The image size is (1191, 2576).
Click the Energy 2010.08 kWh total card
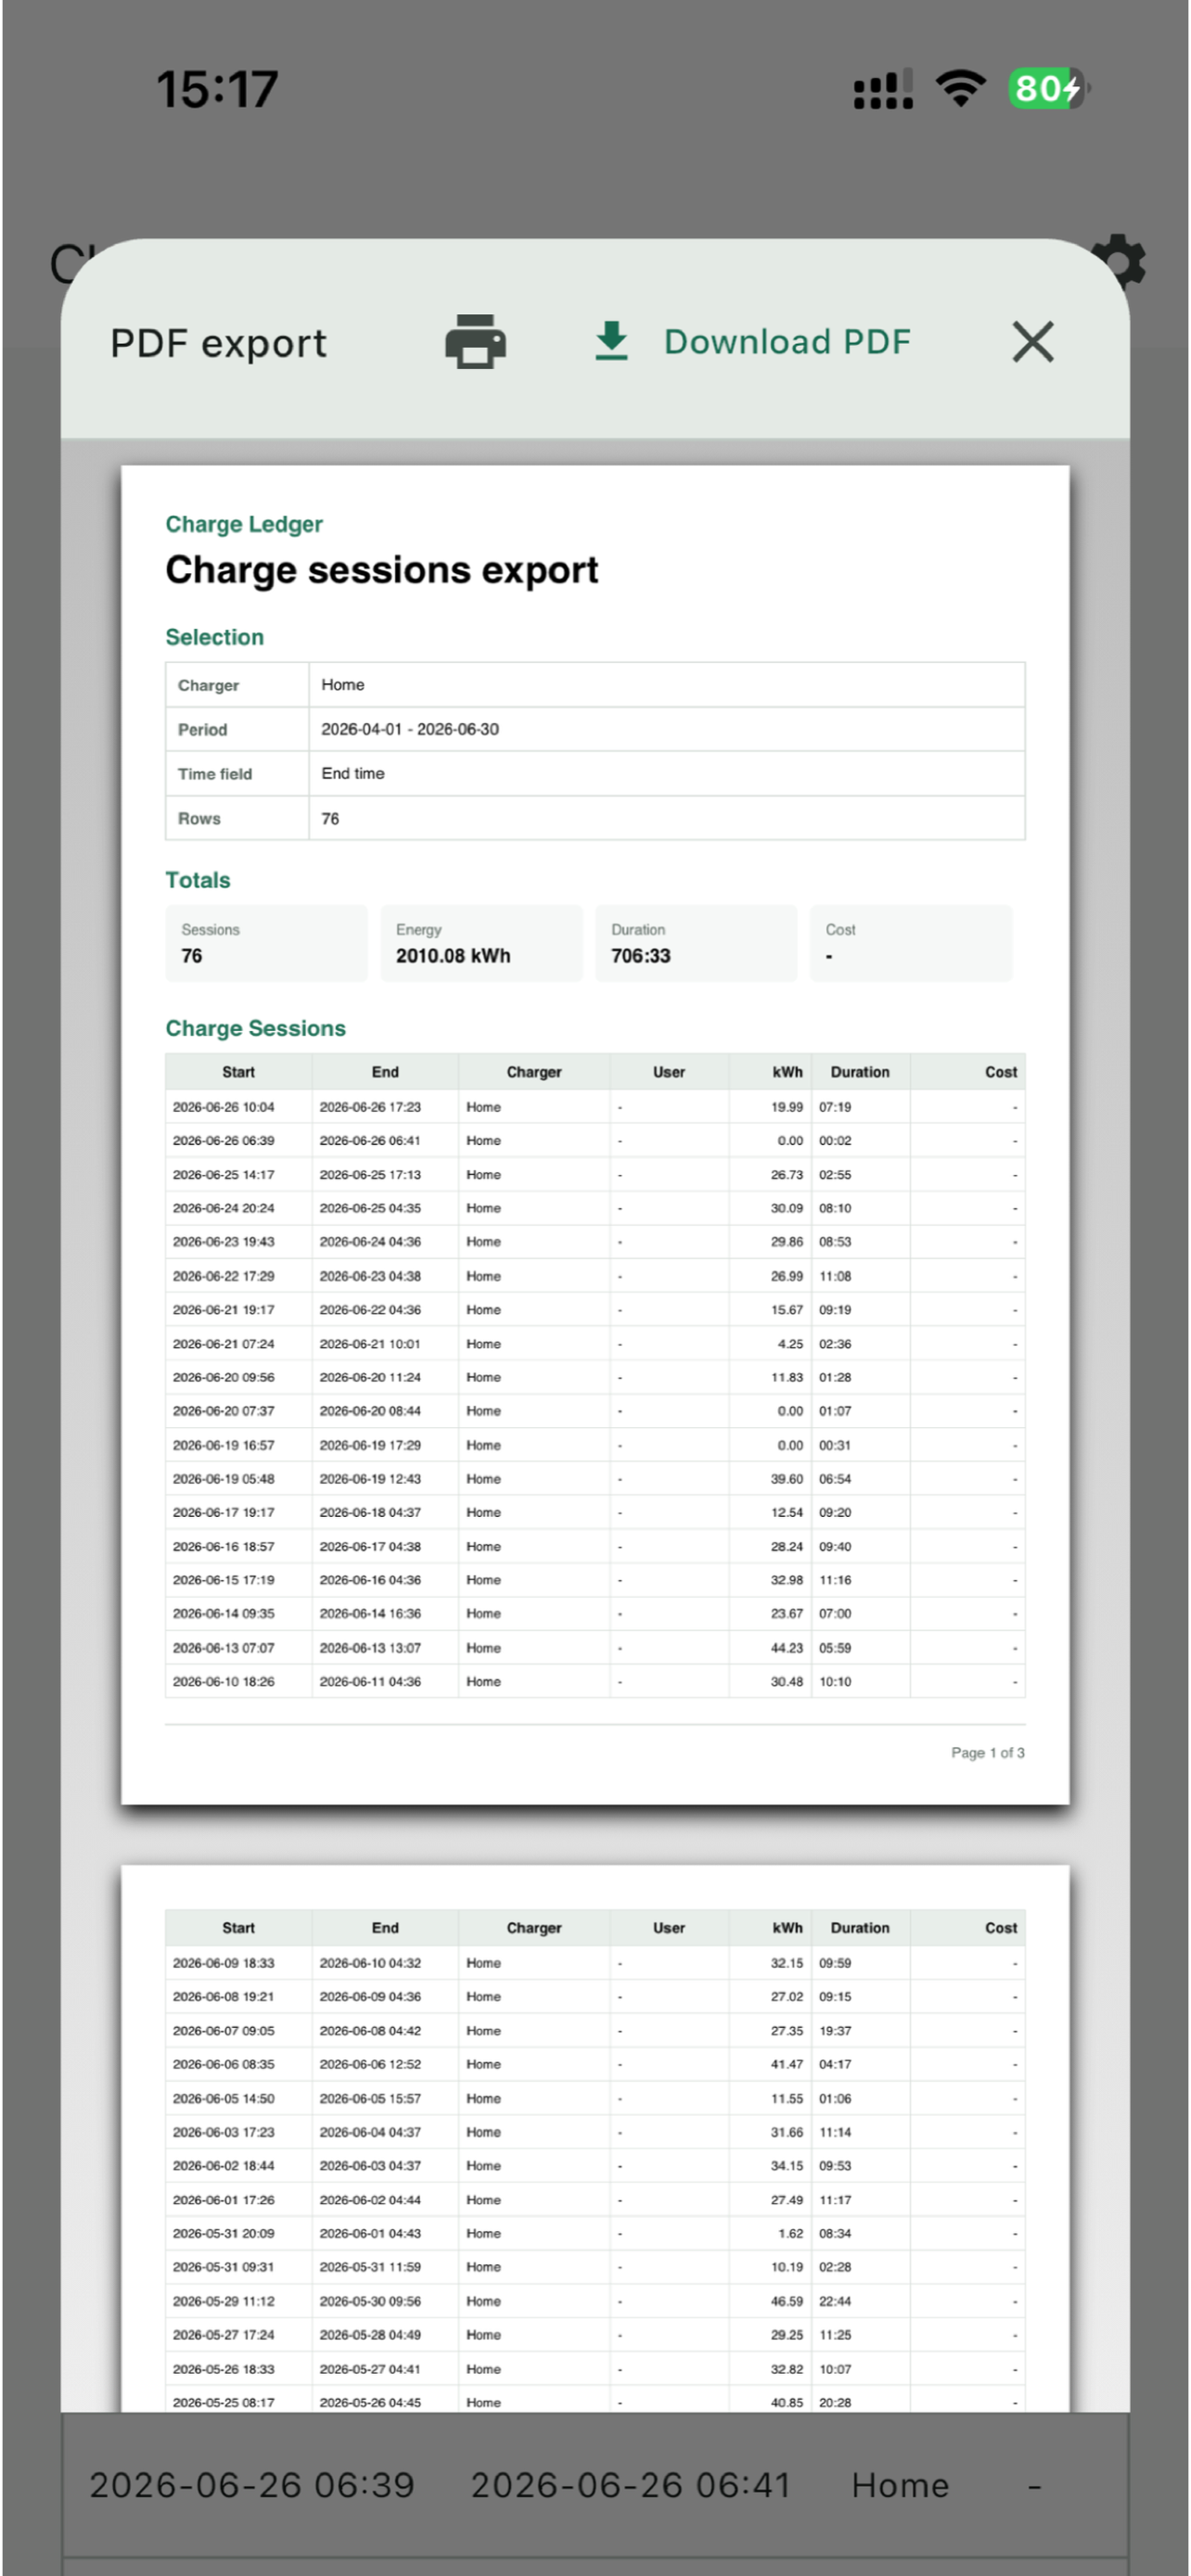pyautogui.click(x=481, y=943)
